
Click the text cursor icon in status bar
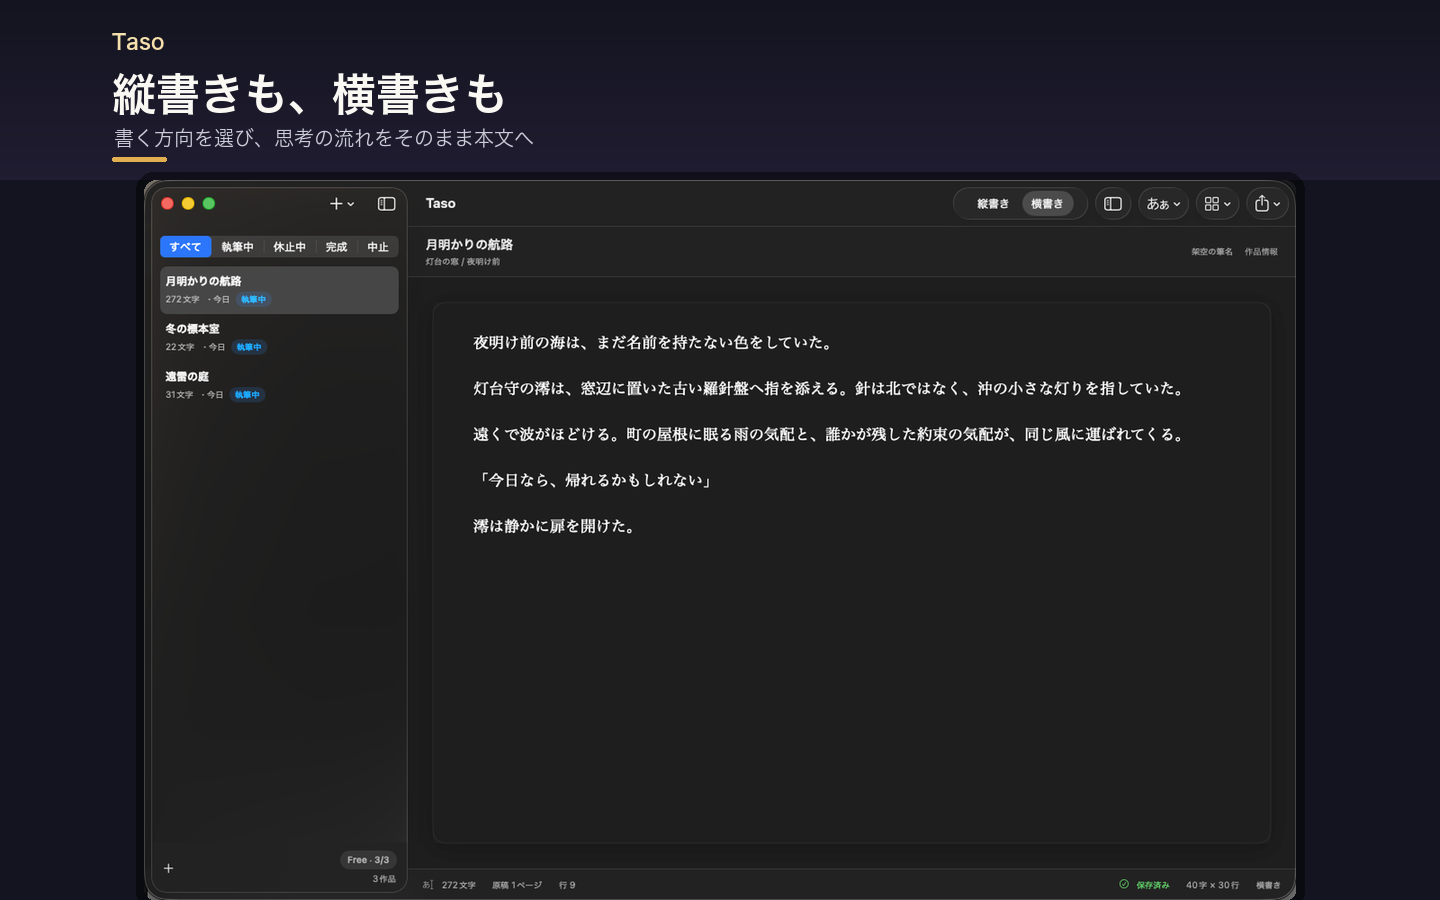428,885
